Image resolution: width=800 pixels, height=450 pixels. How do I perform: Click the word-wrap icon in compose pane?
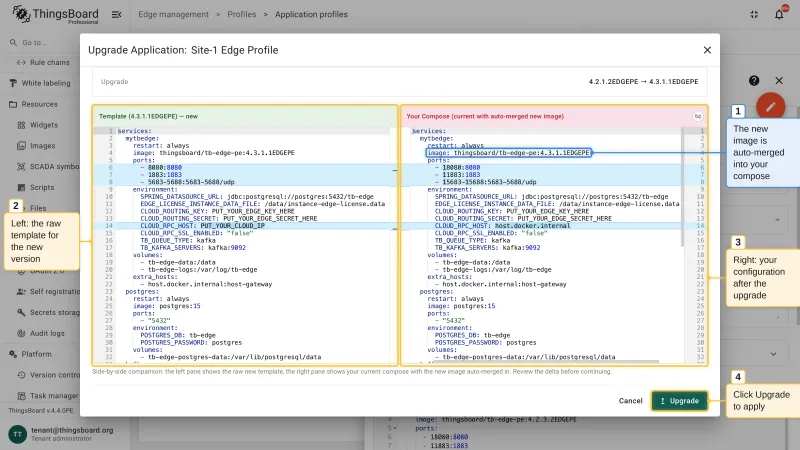pyautogui.click(x=697, y=116)
